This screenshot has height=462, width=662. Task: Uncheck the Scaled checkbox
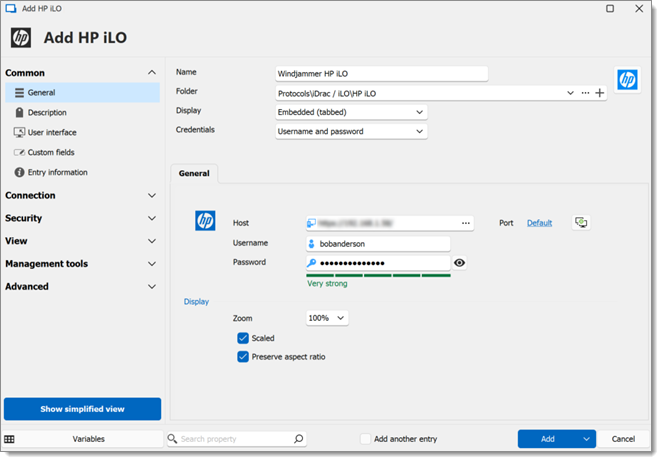243,338
